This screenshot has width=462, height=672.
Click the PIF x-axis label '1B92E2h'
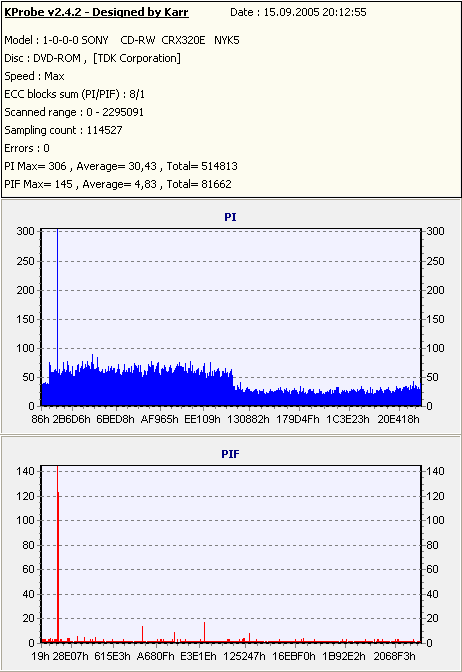344,656
